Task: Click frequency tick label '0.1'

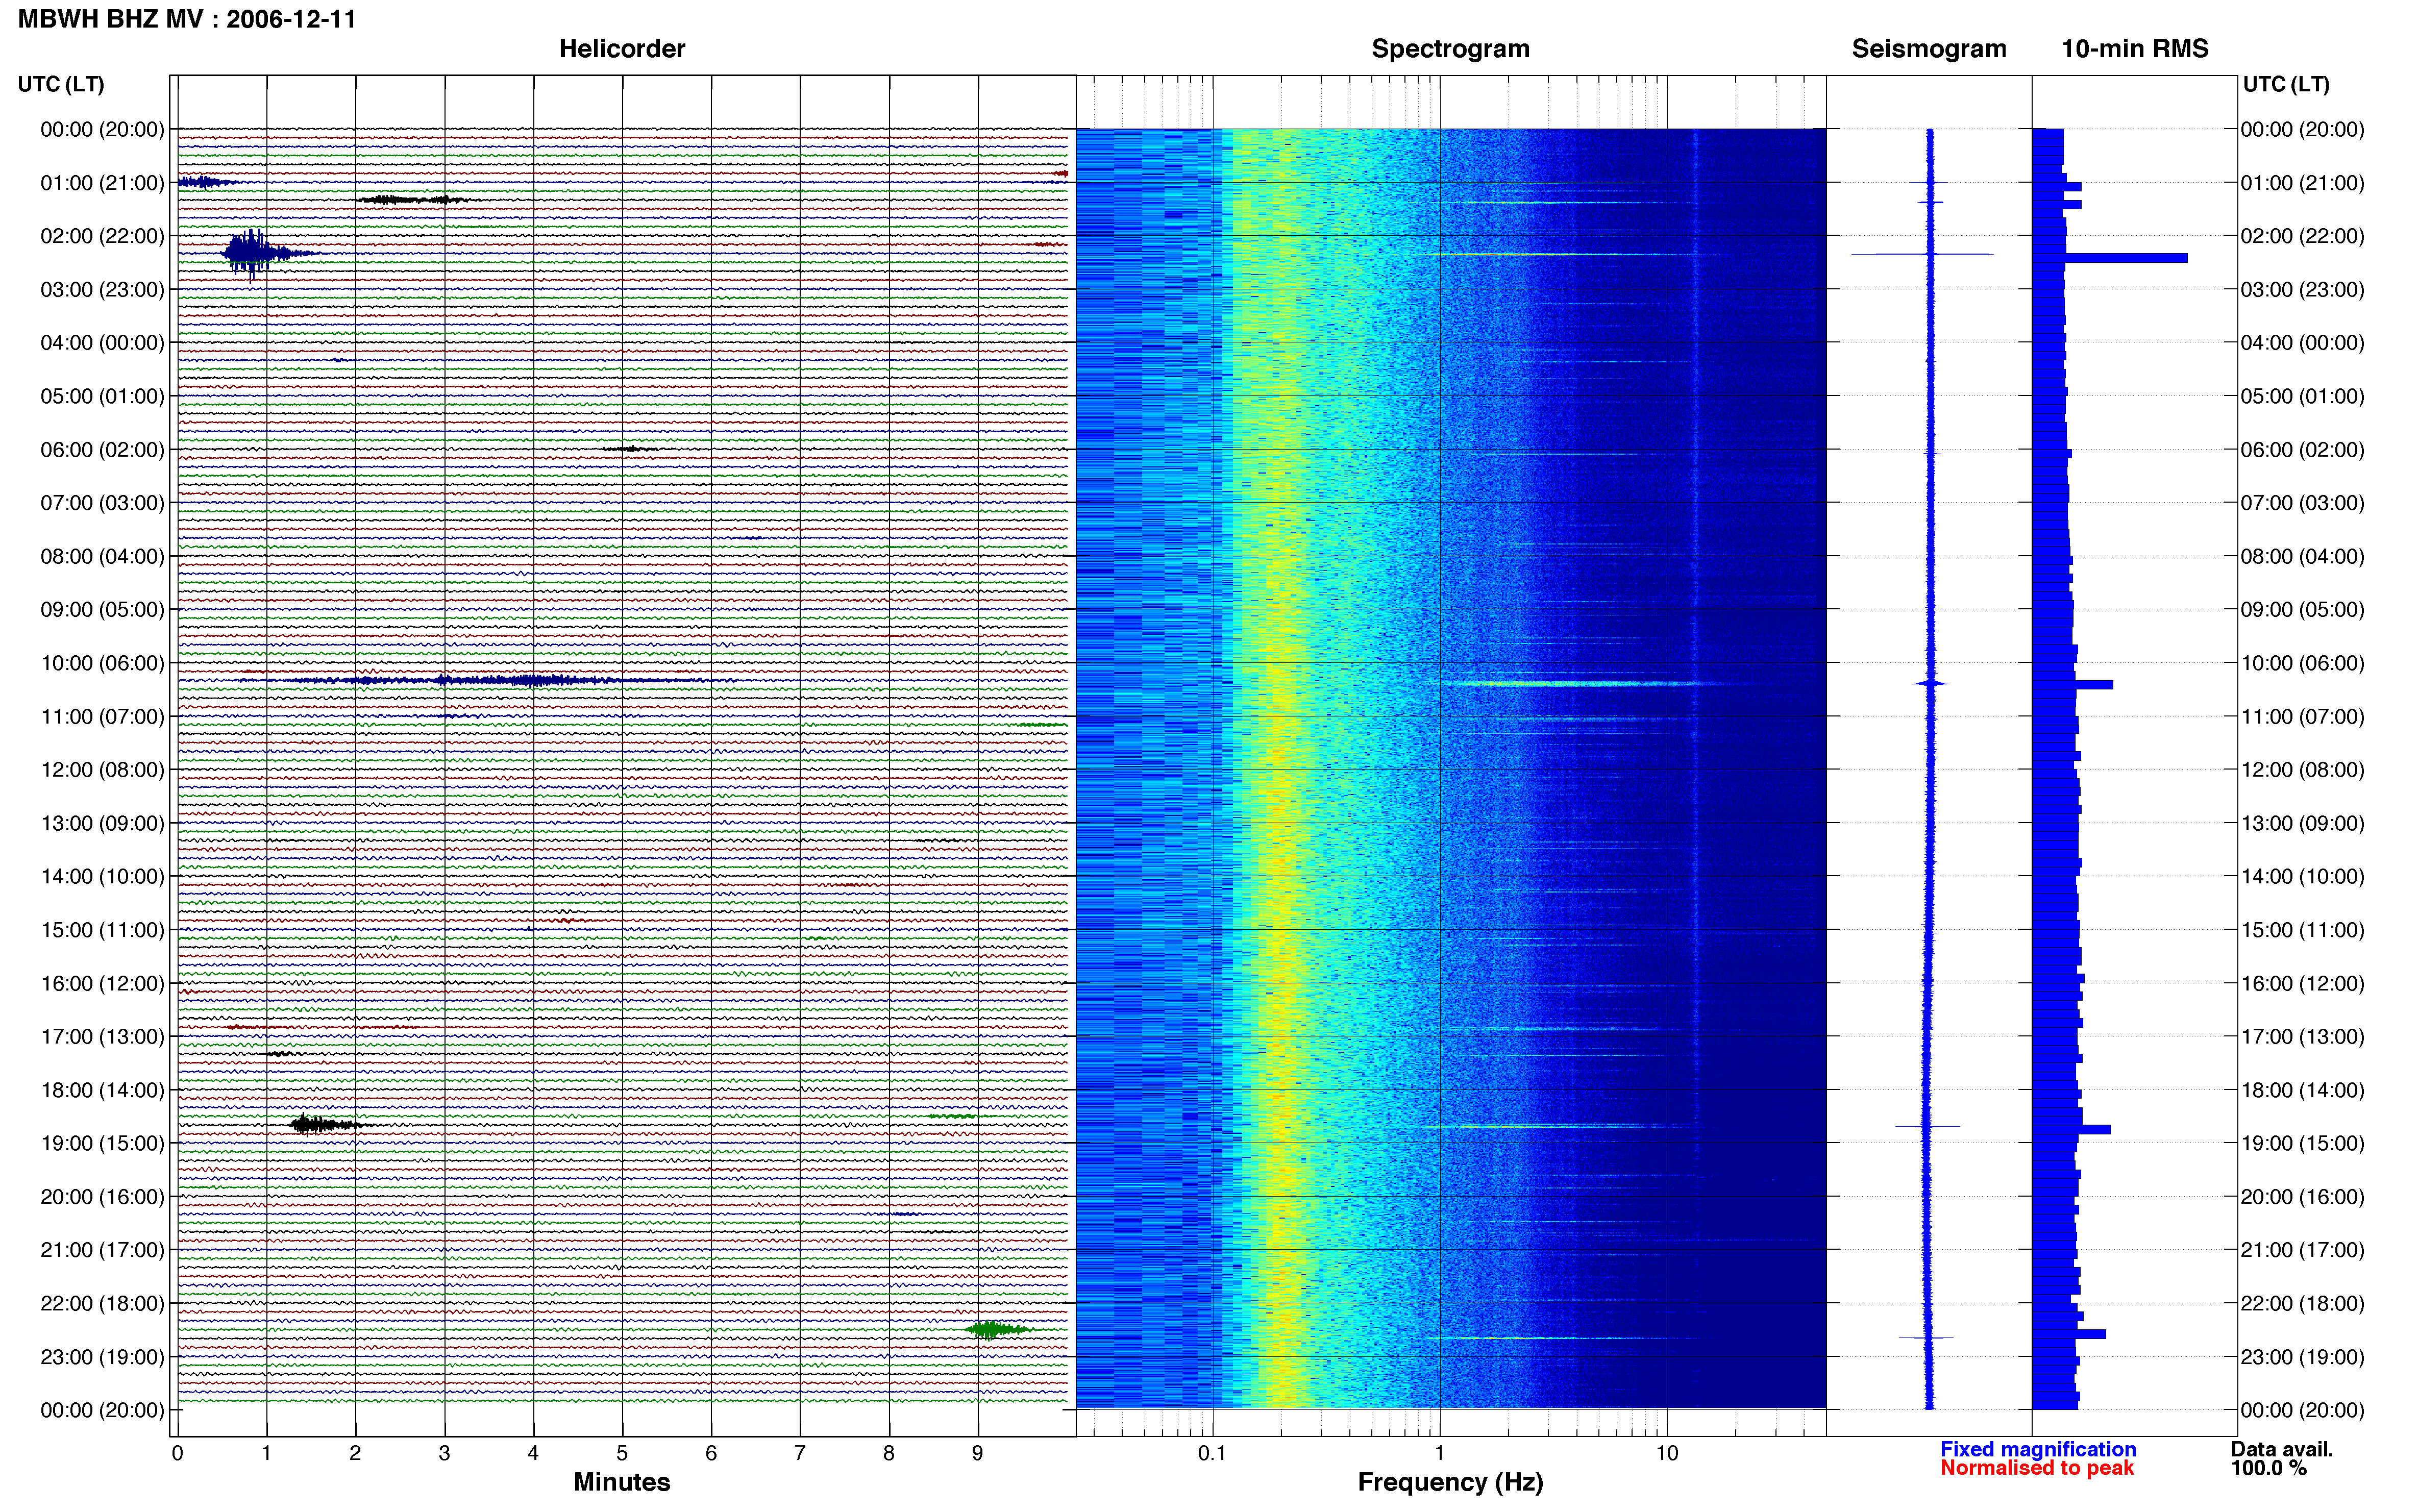Action: [x=1212, y=1453]
